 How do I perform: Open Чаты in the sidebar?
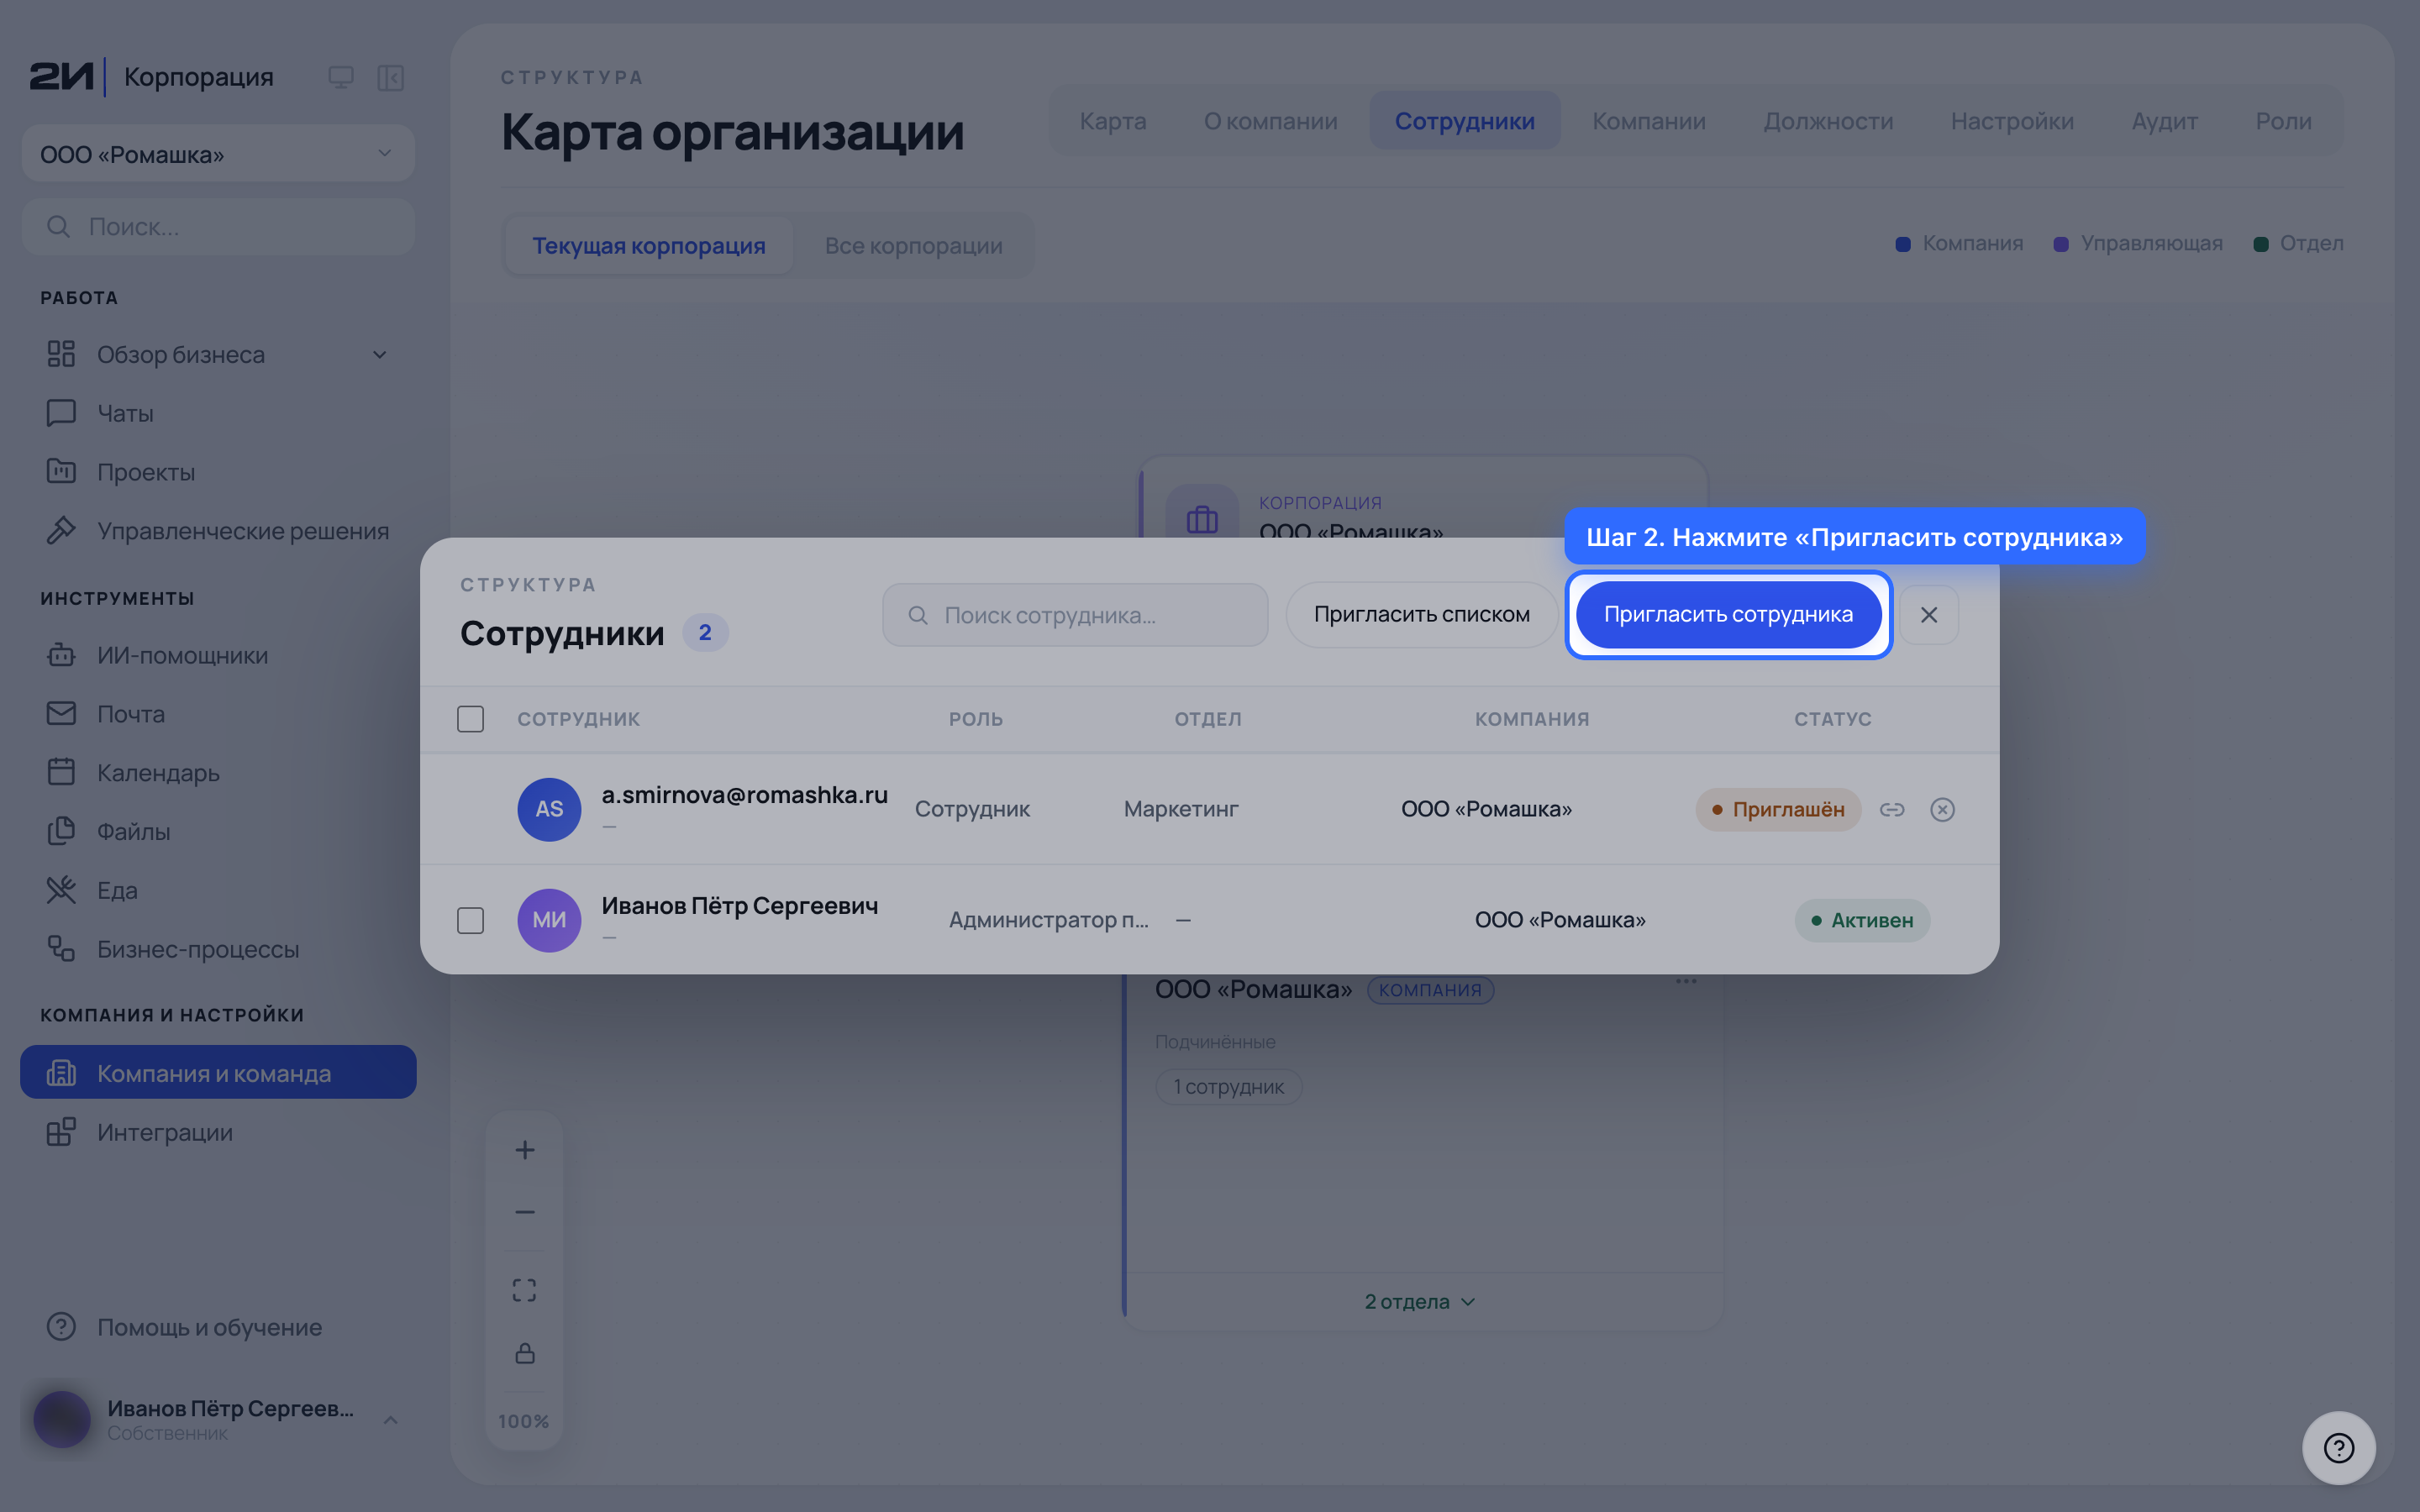tap(218, 413)
